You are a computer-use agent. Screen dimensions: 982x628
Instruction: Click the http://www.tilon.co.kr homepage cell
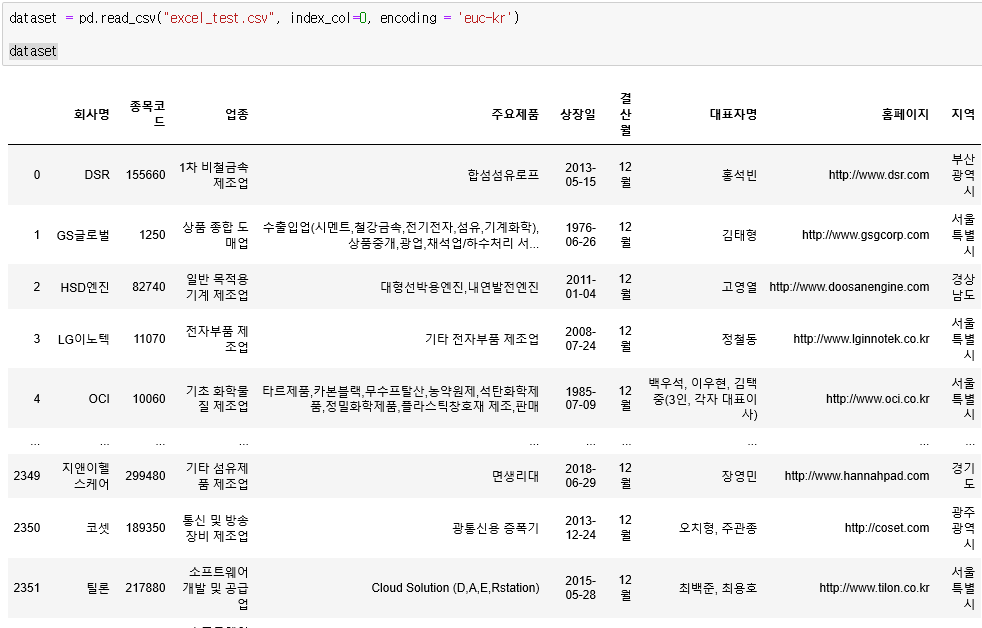coord(874,588)
